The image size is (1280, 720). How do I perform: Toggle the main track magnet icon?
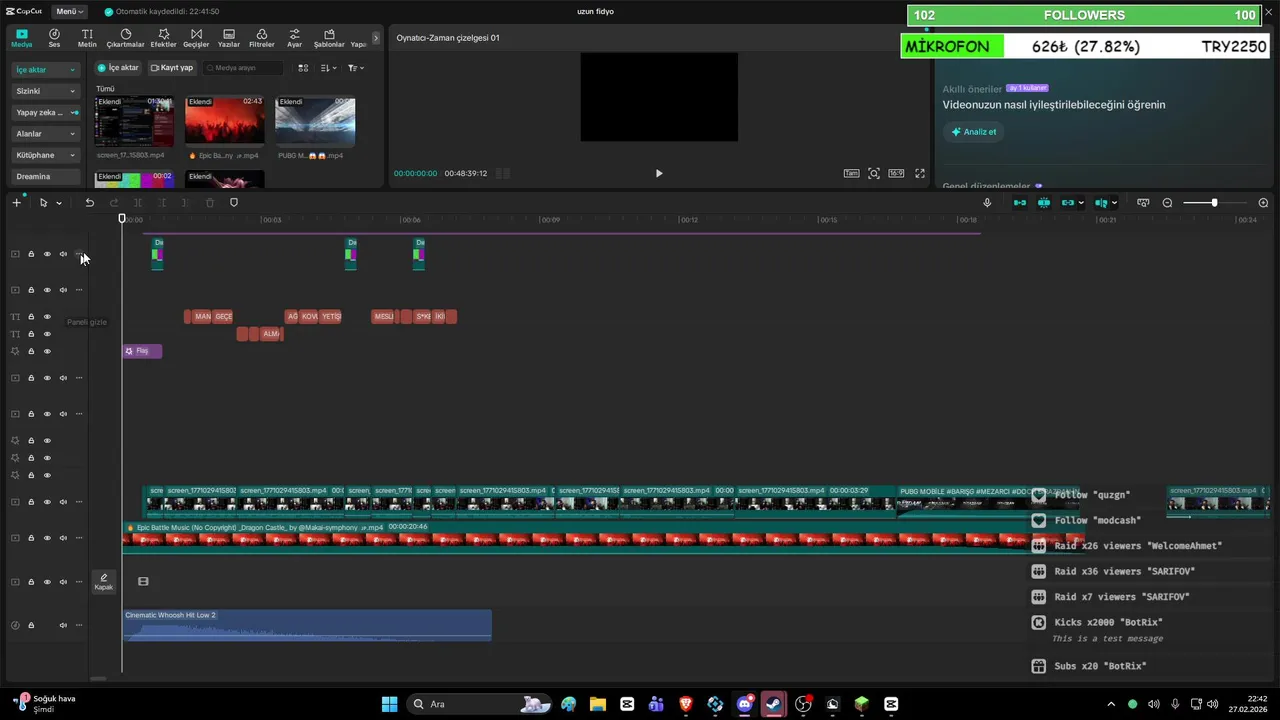click(1020, 203)
